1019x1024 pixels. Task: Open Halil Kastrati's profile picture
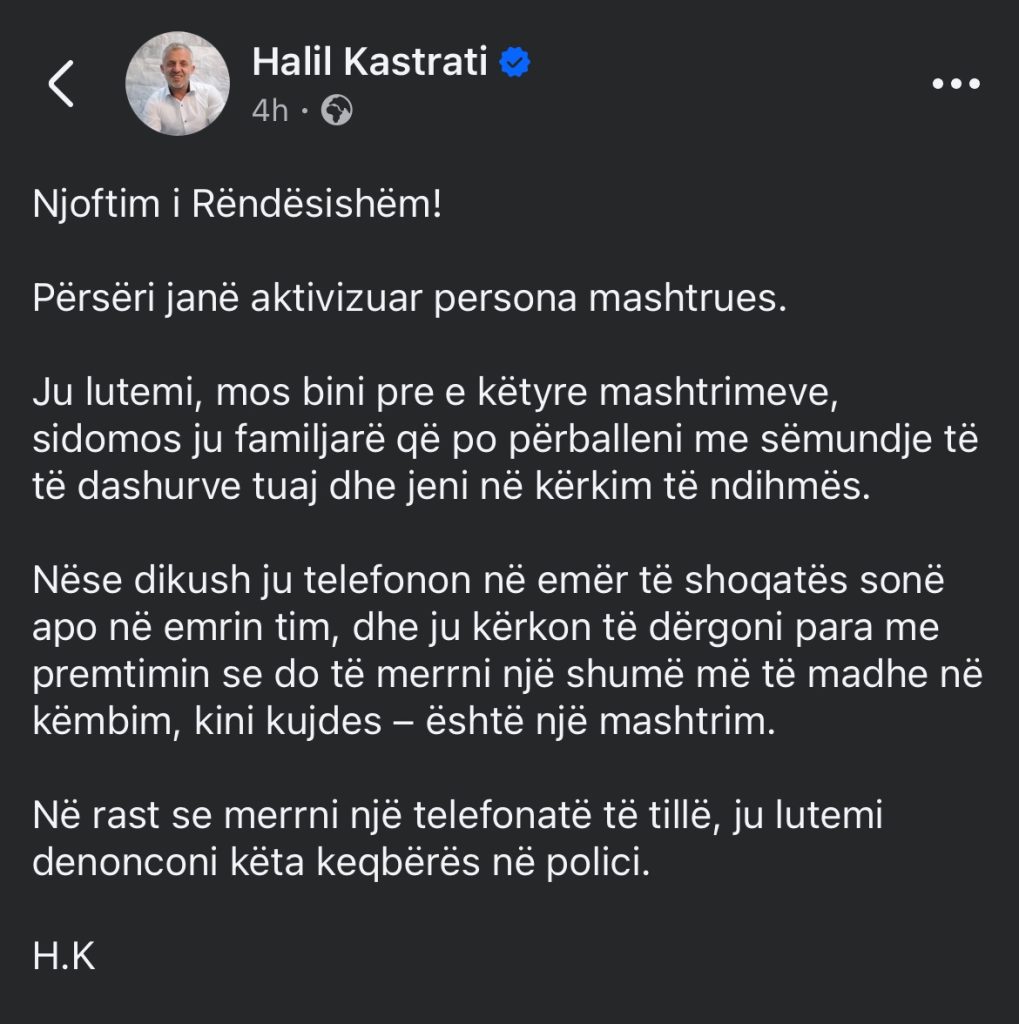pyautogui.click(x=178, y=84)
